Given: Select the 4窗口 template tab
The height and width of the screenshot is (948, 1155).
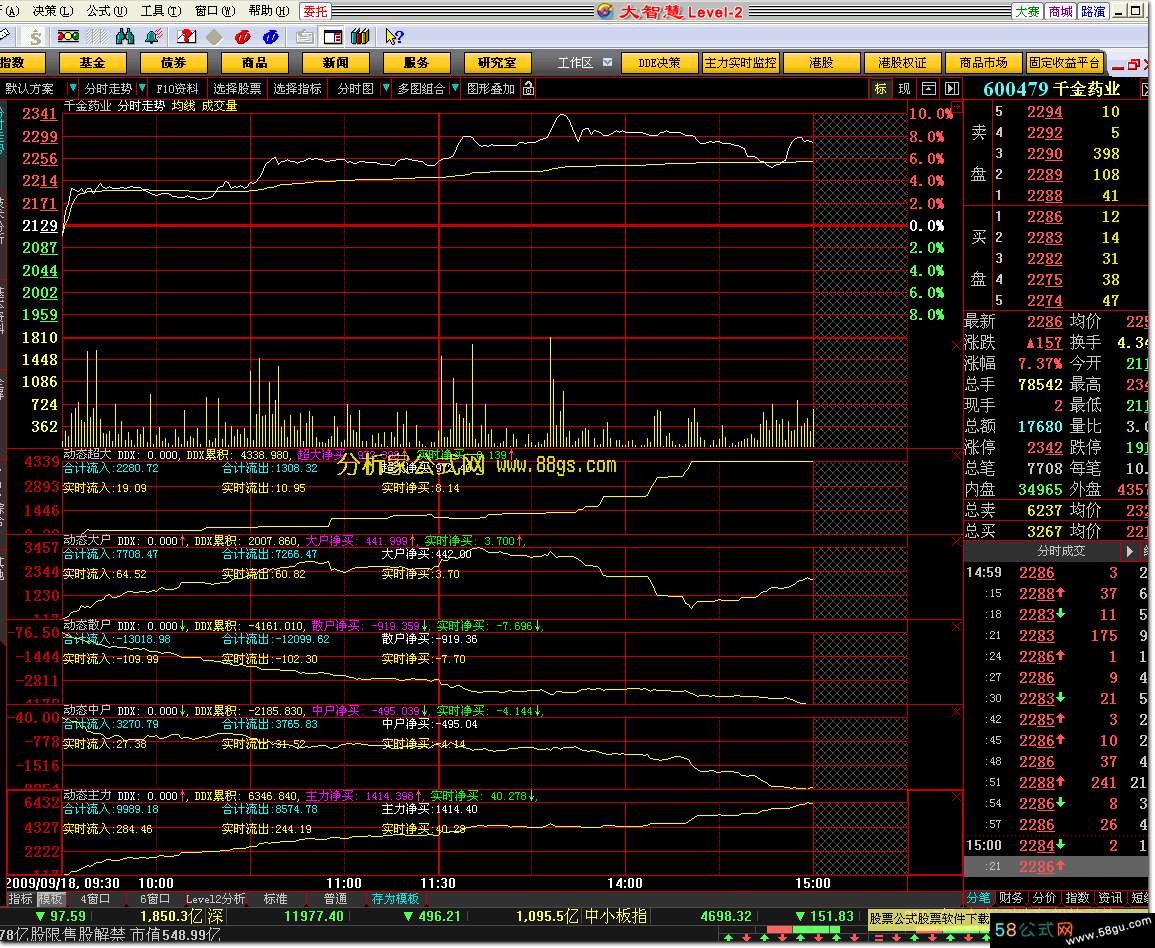Looking at the screenshot, I should (x=95, y=899).
